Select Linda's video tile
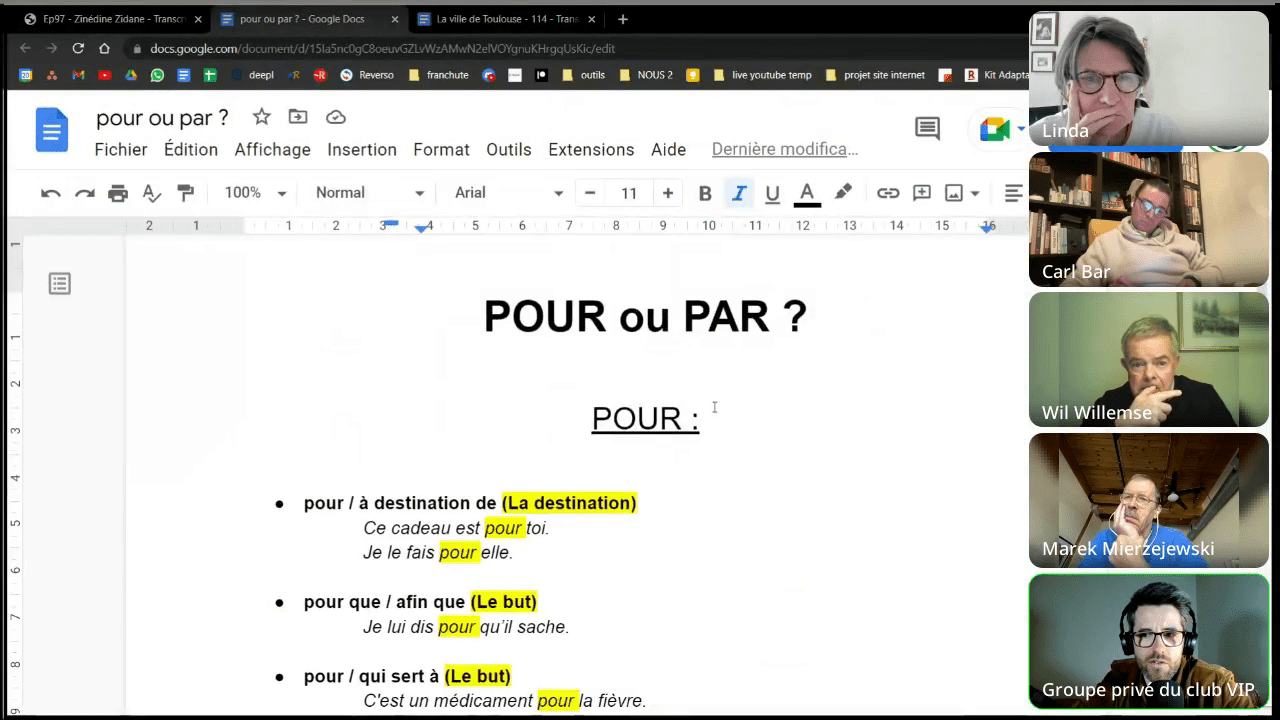Image resolution: width=1280 pixels, height=720 pixels. (1148, 80)
